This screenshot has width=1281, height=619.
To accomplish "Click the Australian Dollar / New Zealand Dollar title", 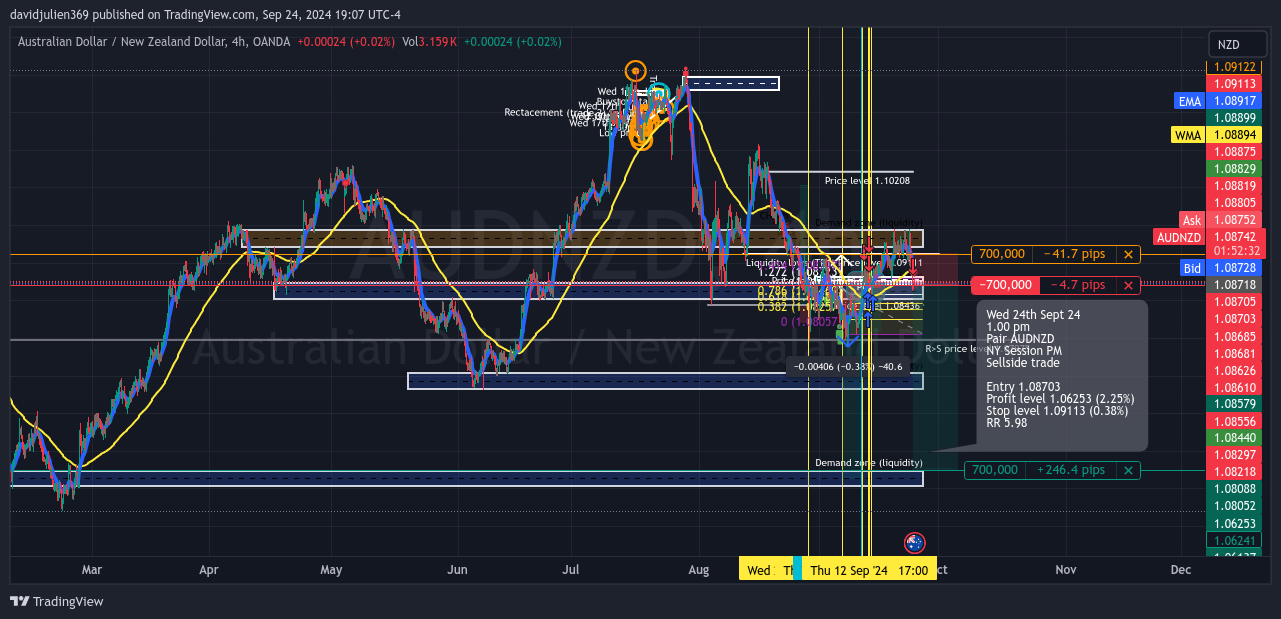I will [125, 42].
